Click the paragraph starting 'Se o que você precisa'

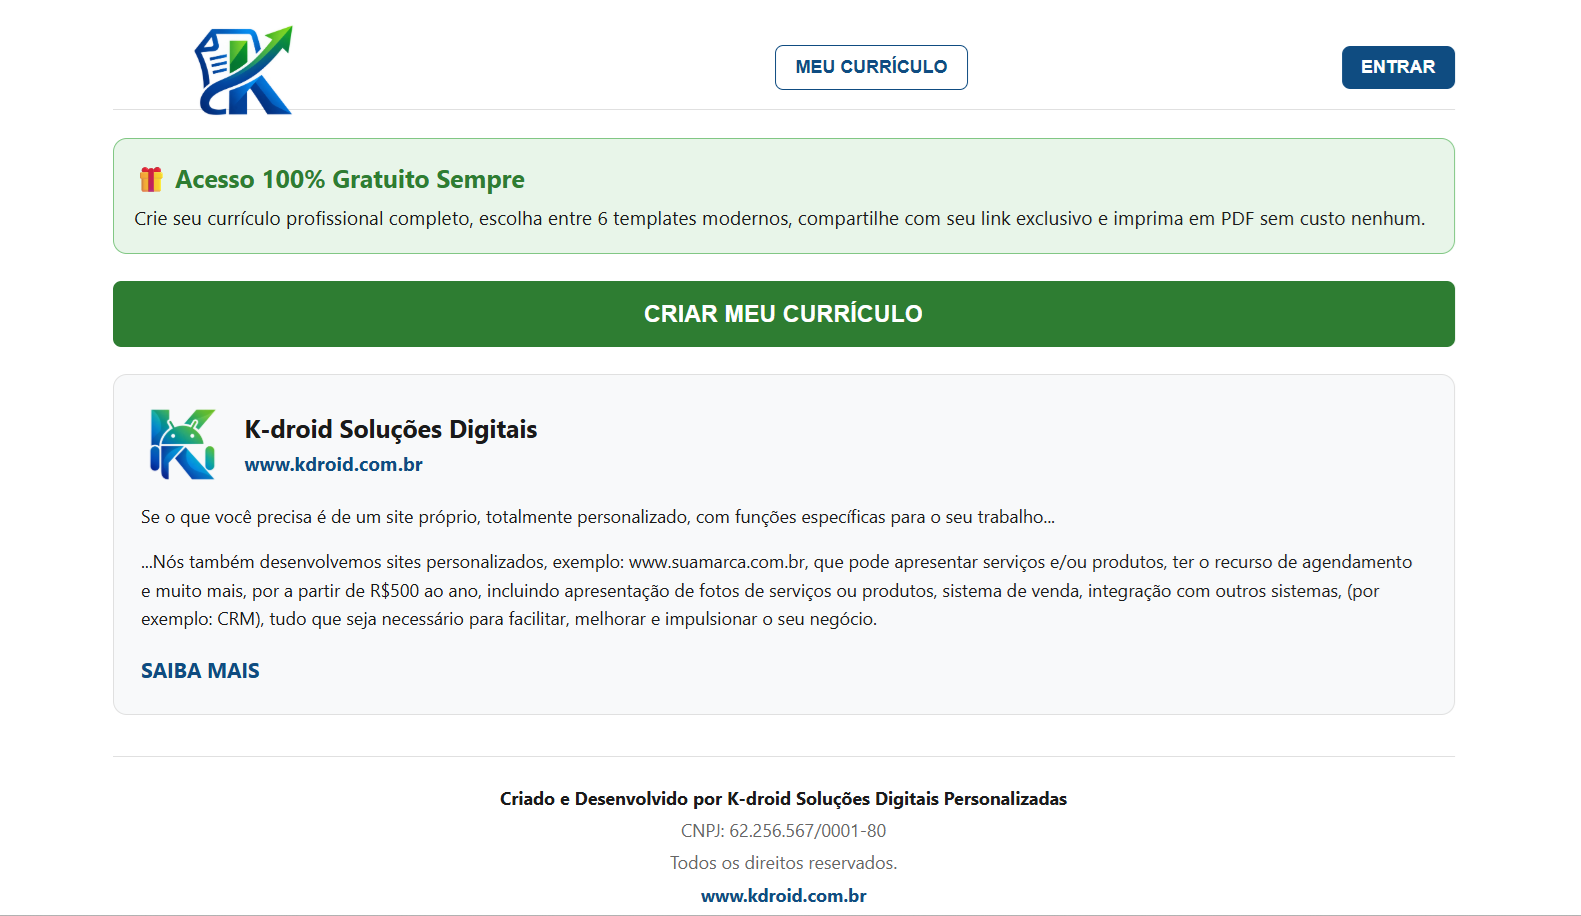point(598,517)
